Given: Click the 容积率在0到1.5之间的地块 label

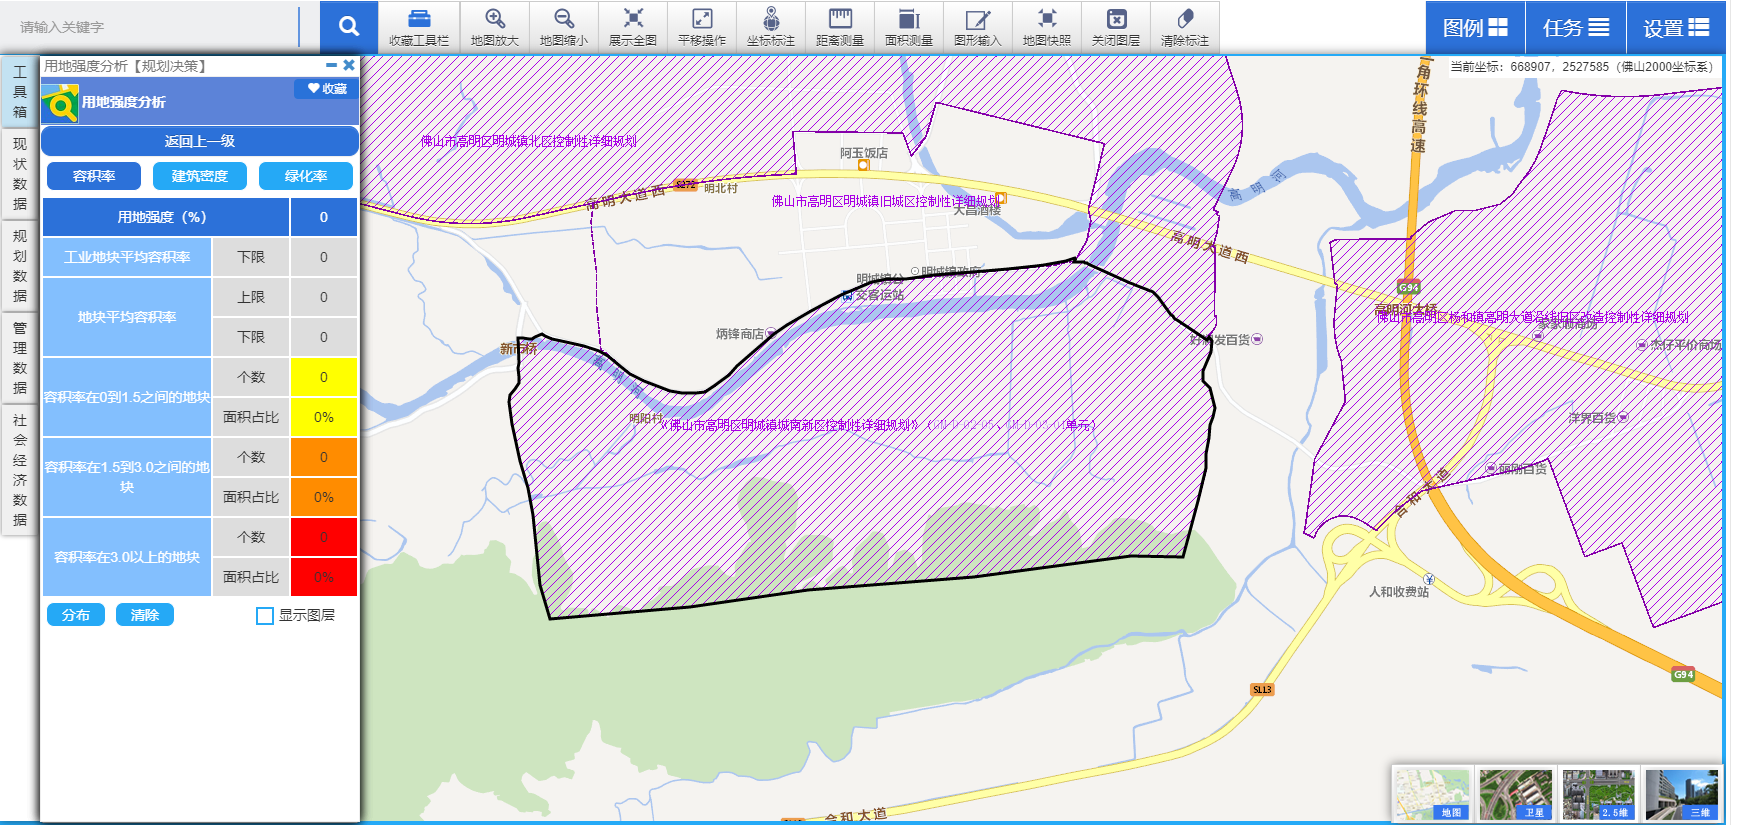Looking at the screenshot, I should point(127,397).
